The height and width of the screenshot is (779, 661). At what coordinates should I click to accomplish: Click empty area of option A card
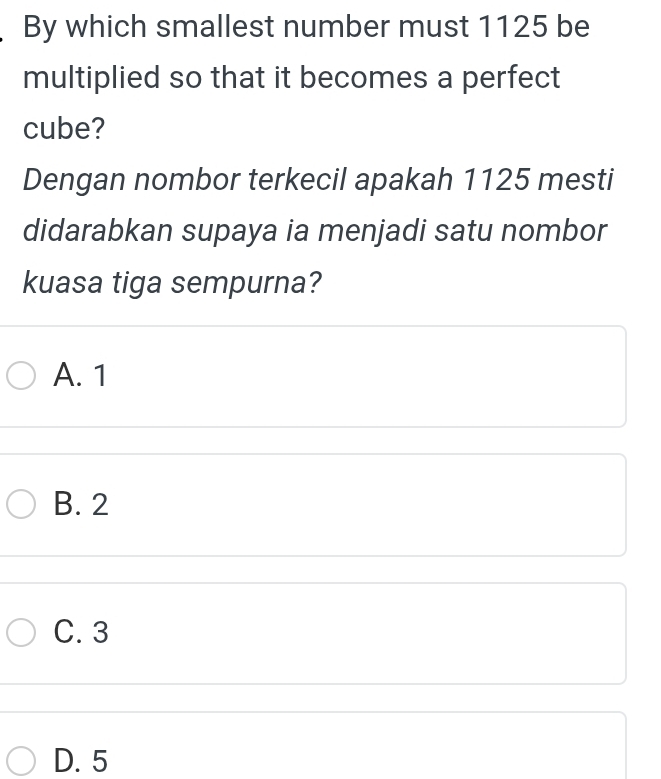(380, 377)
